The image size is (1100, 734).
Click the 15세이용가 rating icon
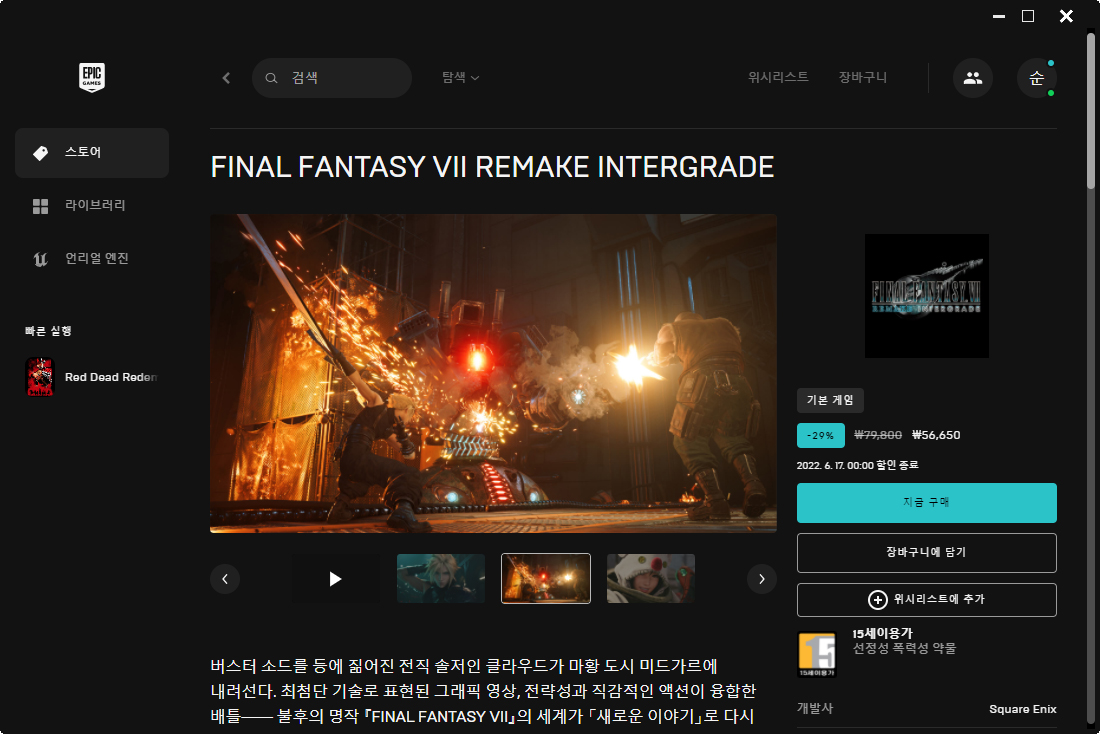(x=817, y=654)
